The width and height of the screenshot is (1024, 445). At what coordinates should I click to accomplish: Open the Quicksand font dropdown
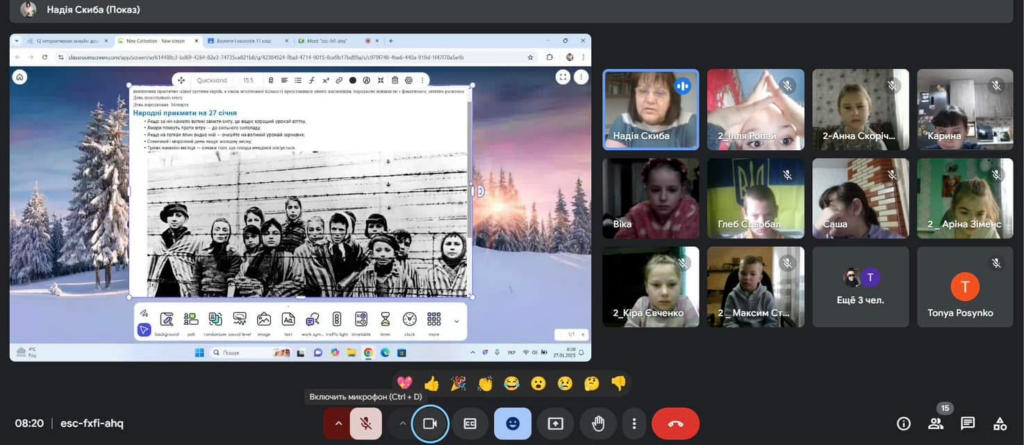tap(211, 80)
